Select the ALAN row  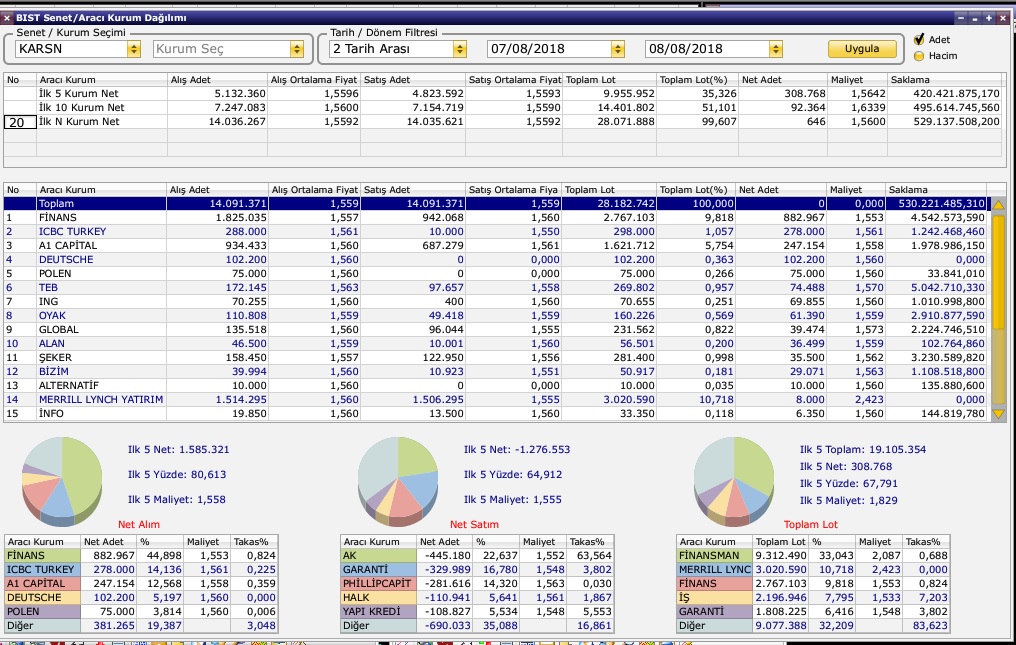496,344
